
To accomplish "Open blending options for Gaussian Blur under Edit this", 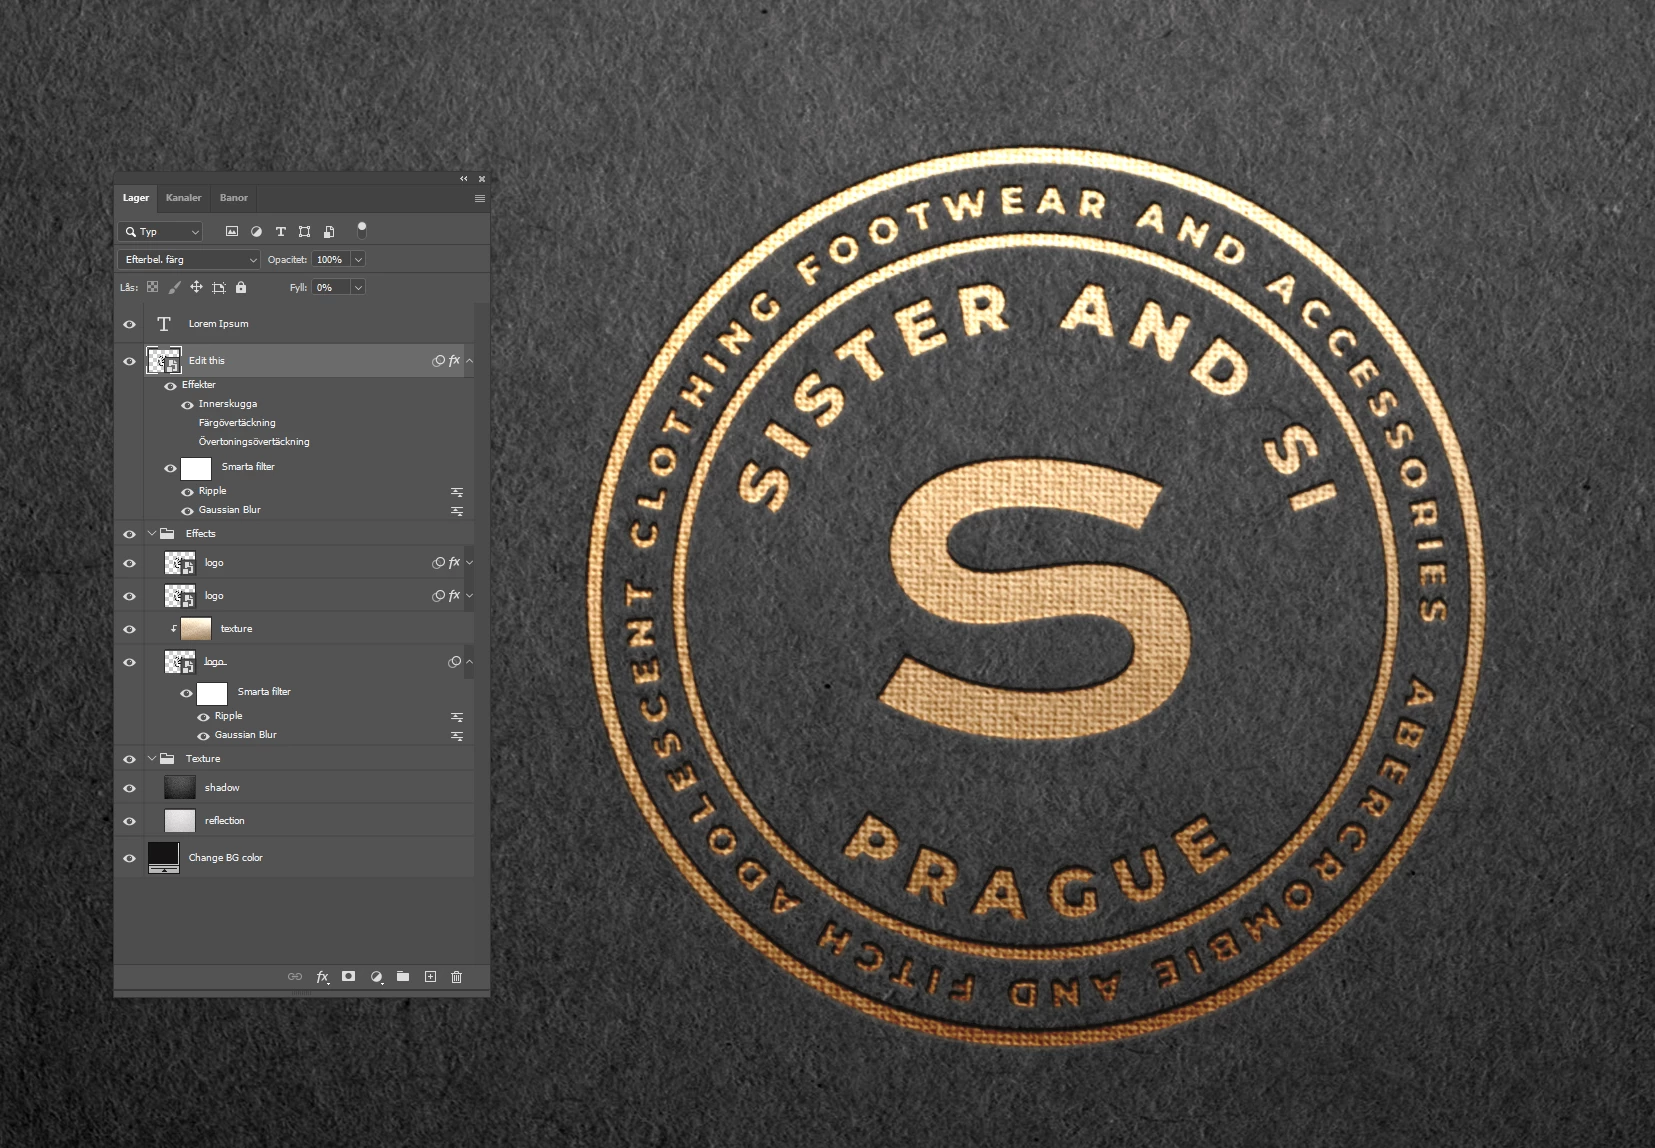I will click(x=456, y=510).
